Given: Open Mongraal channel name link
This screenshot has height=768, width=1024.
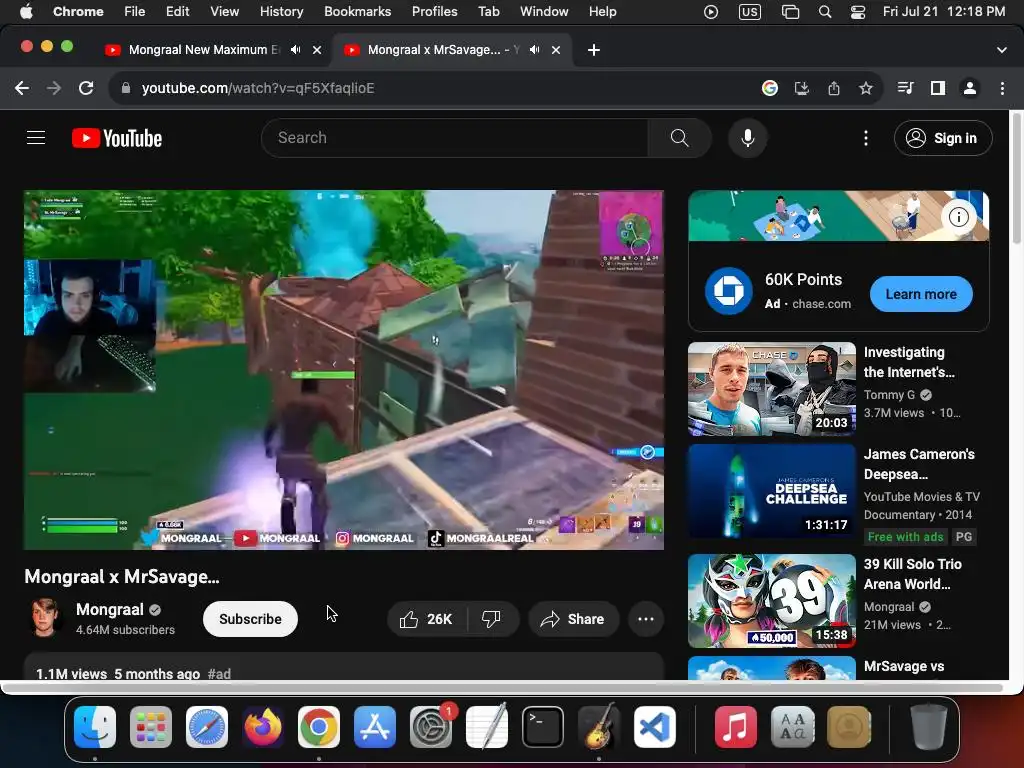Looking at the screenshot, I should point(110,609).
